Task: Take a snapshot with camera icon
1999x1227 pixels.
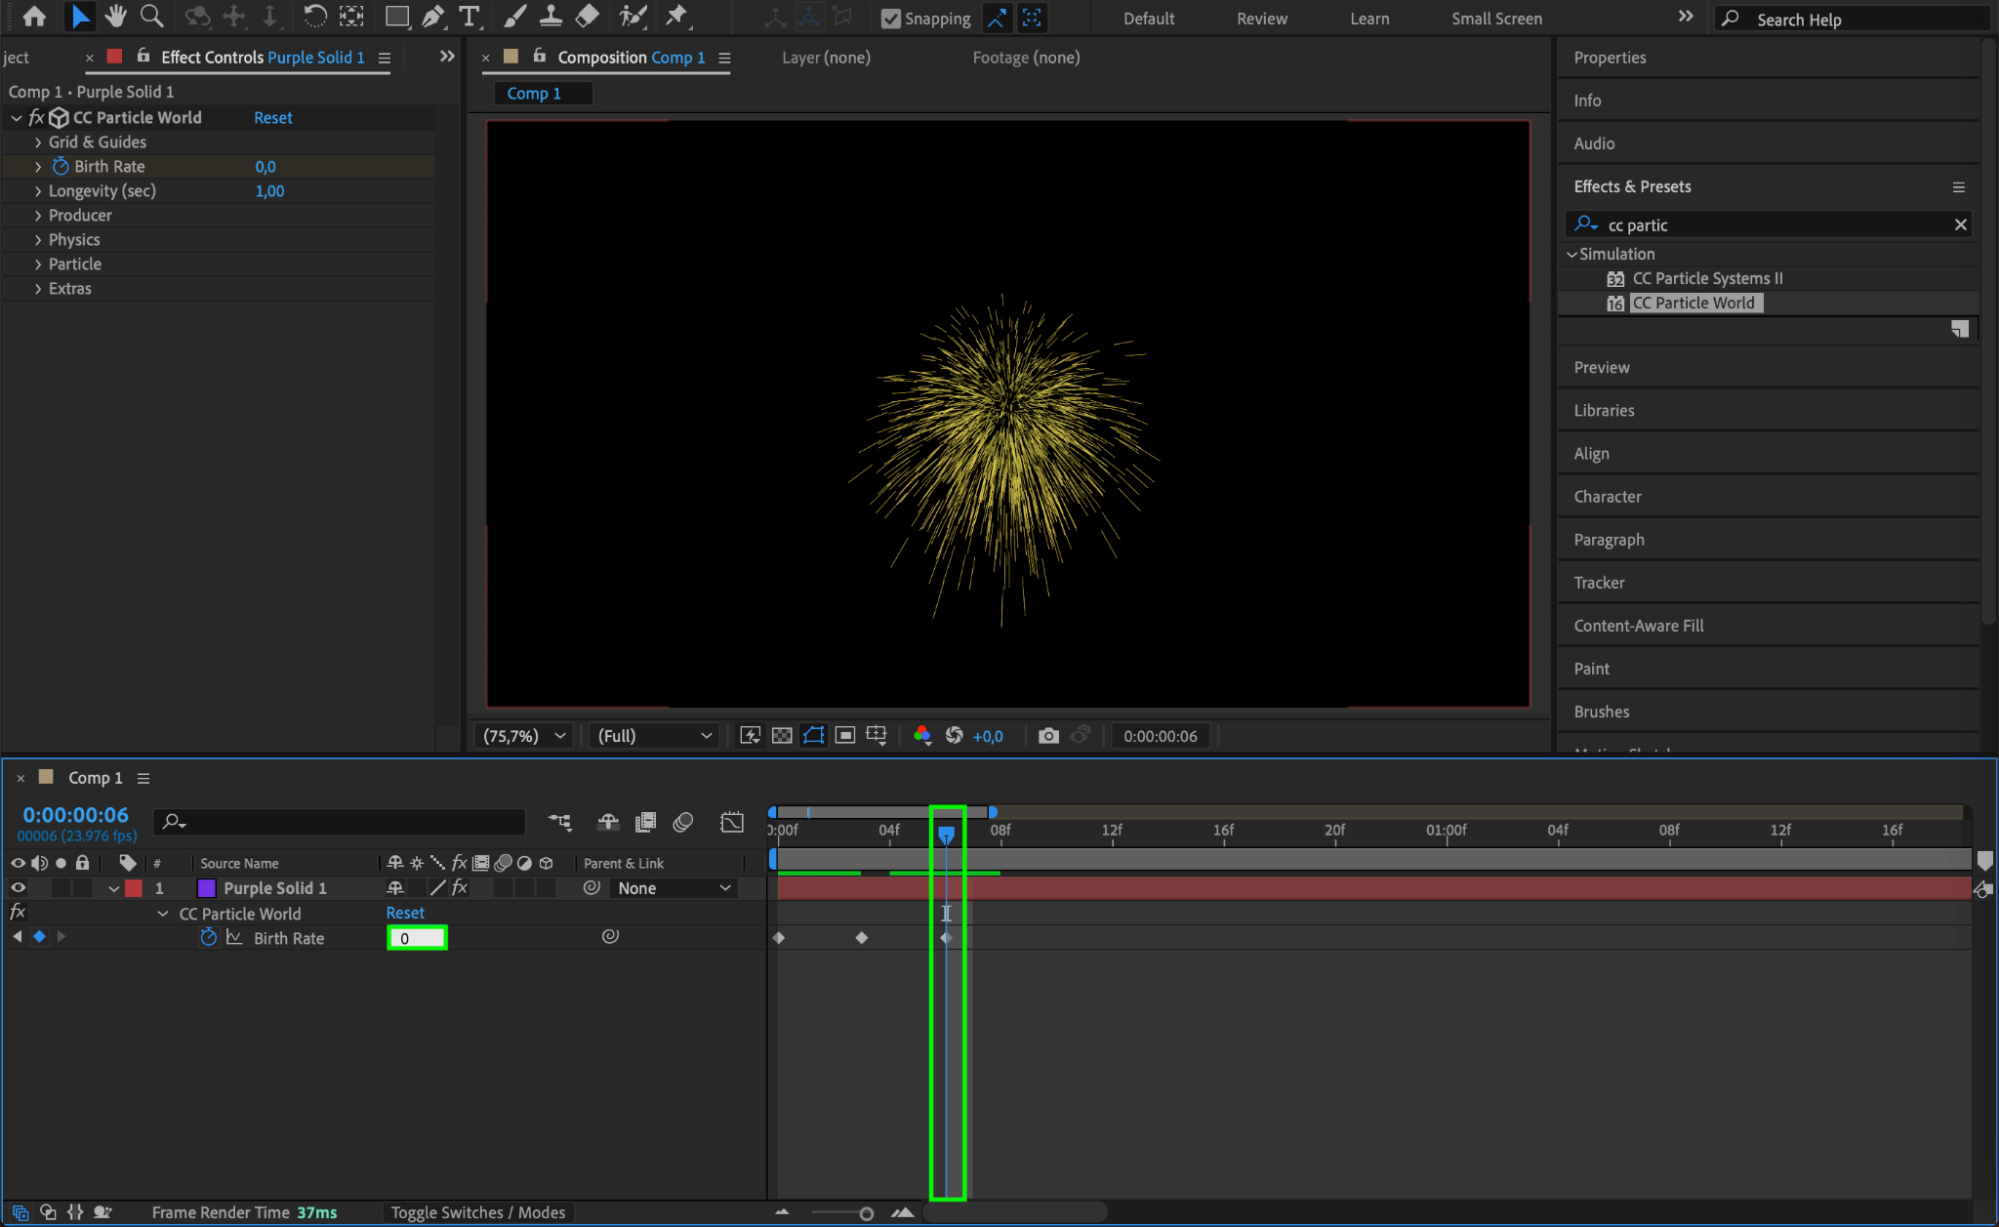Action: click(x=1048, y=736)
